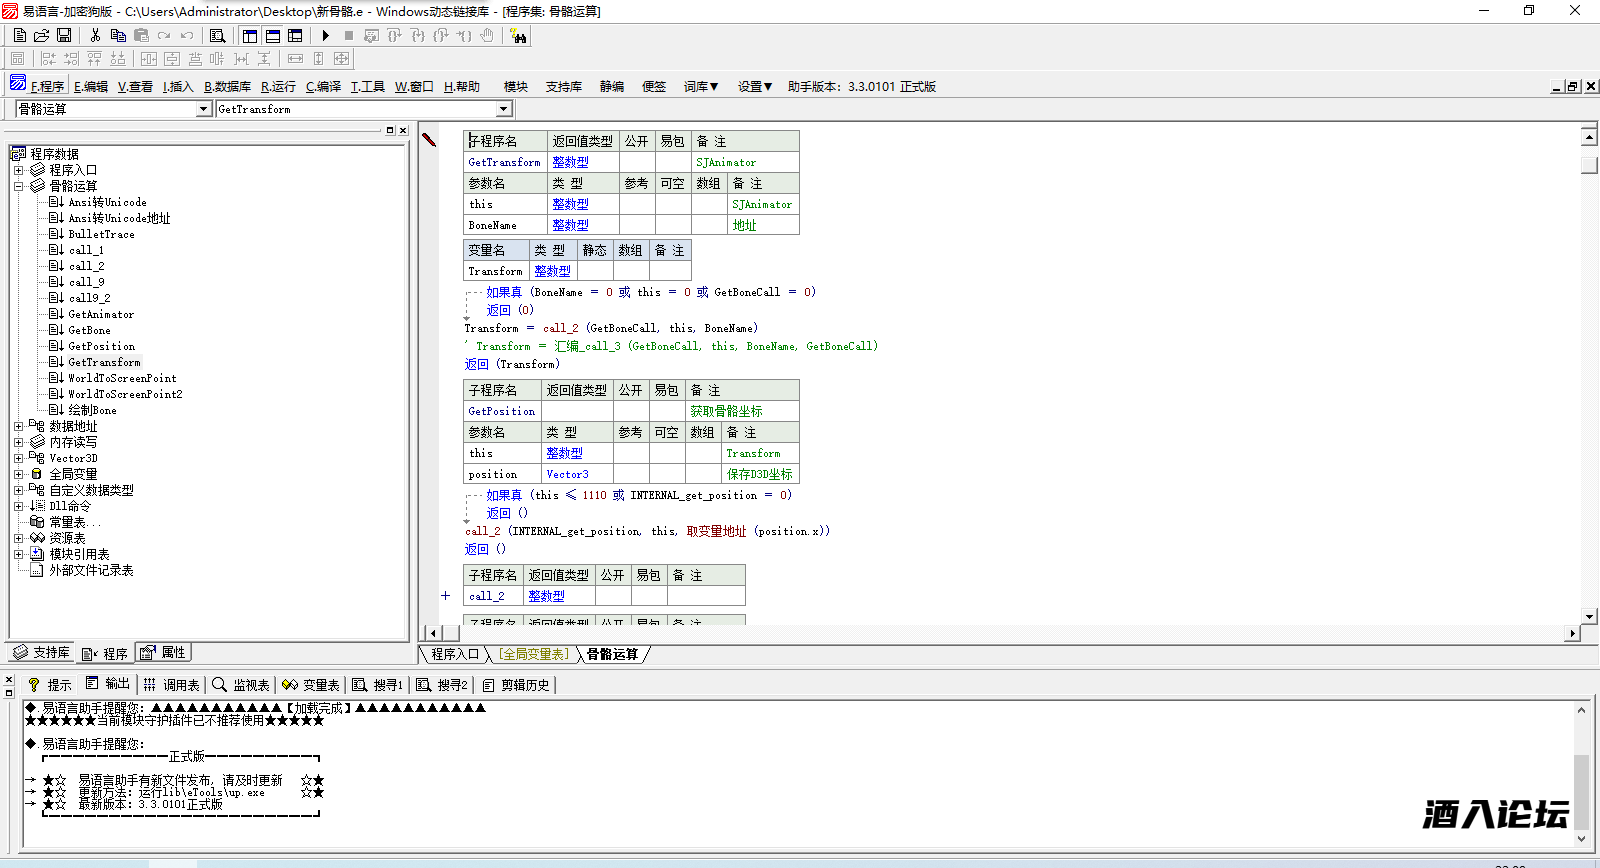Screen dimensions: 1600x868
Task: Collapse the 骨骼运算 tree node
Action: [x=18, y=186]
